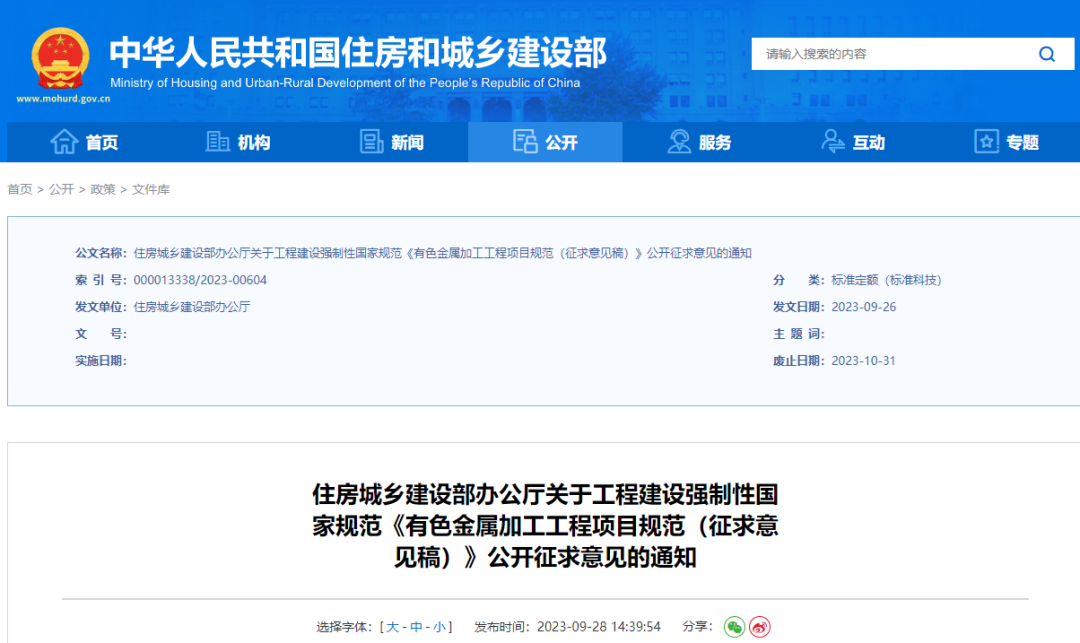
Task: Share the article via the red Weibo icon
Action: (x=759, y=626)
